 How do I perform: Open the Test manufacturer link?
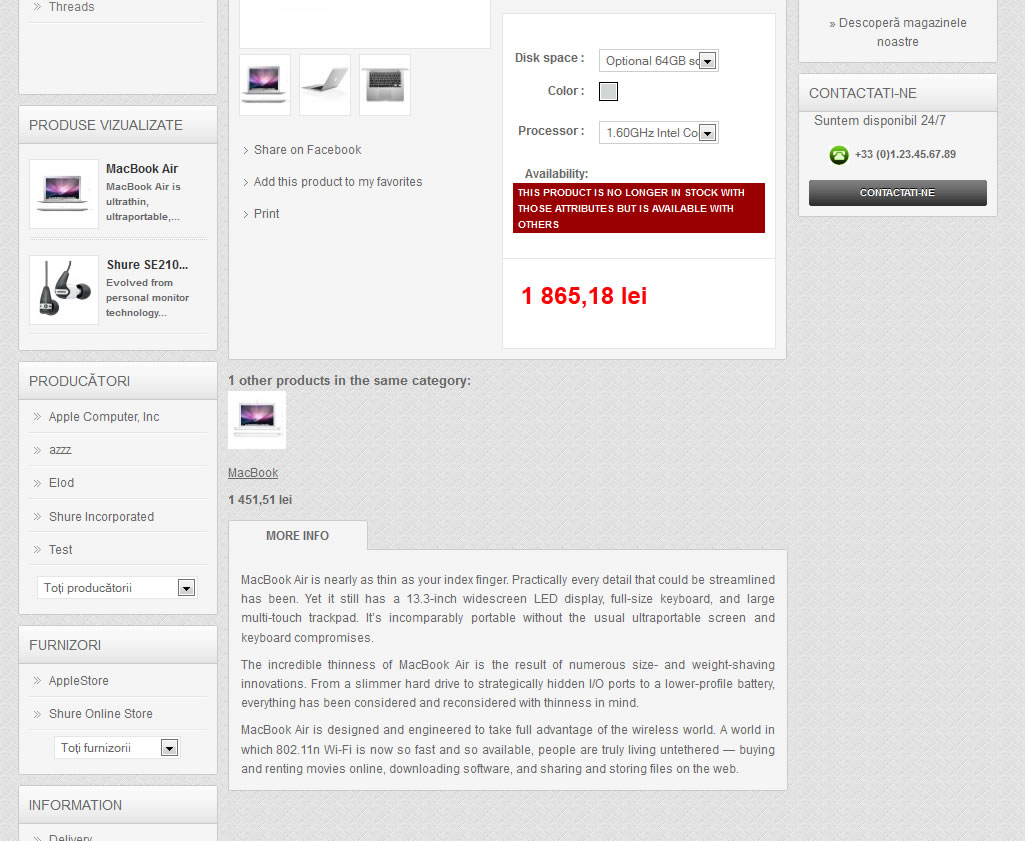60,550
